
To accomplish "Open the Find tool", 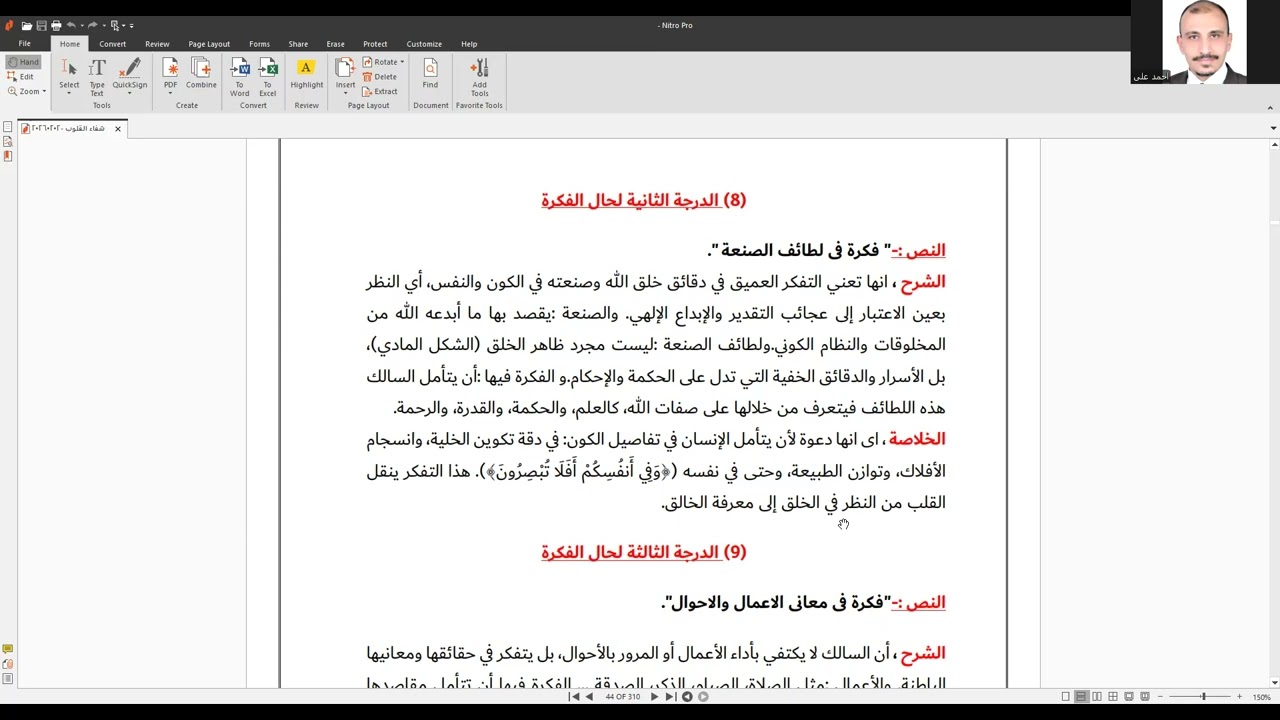I will [430, 74].
